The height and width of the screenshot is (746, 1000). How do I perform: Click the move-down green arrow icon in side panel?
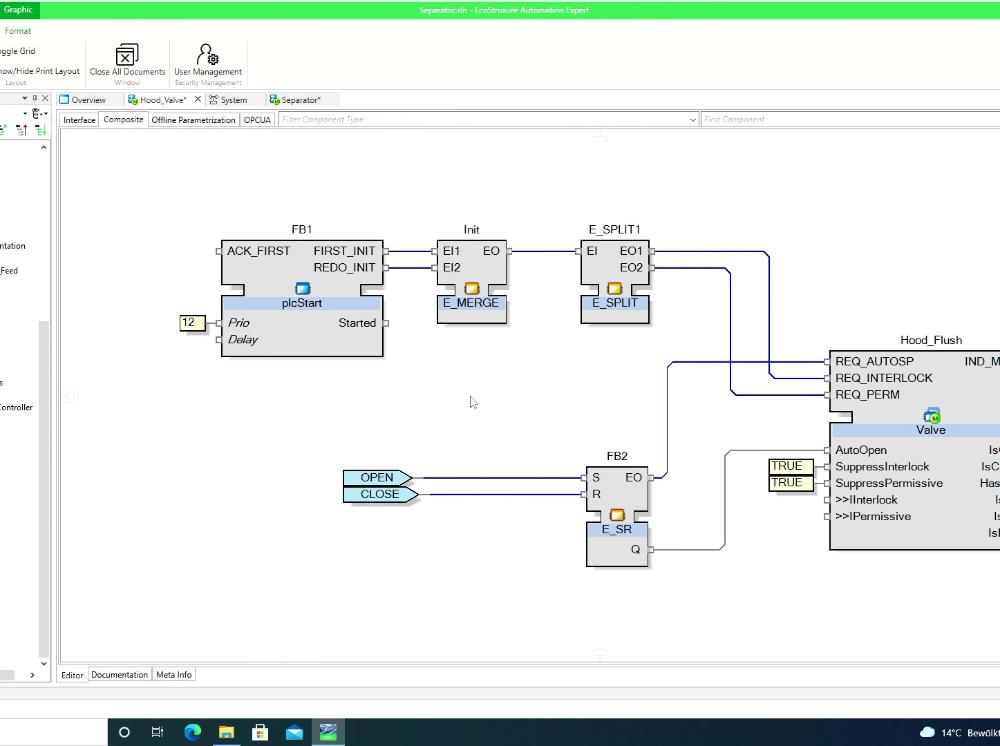41,130
